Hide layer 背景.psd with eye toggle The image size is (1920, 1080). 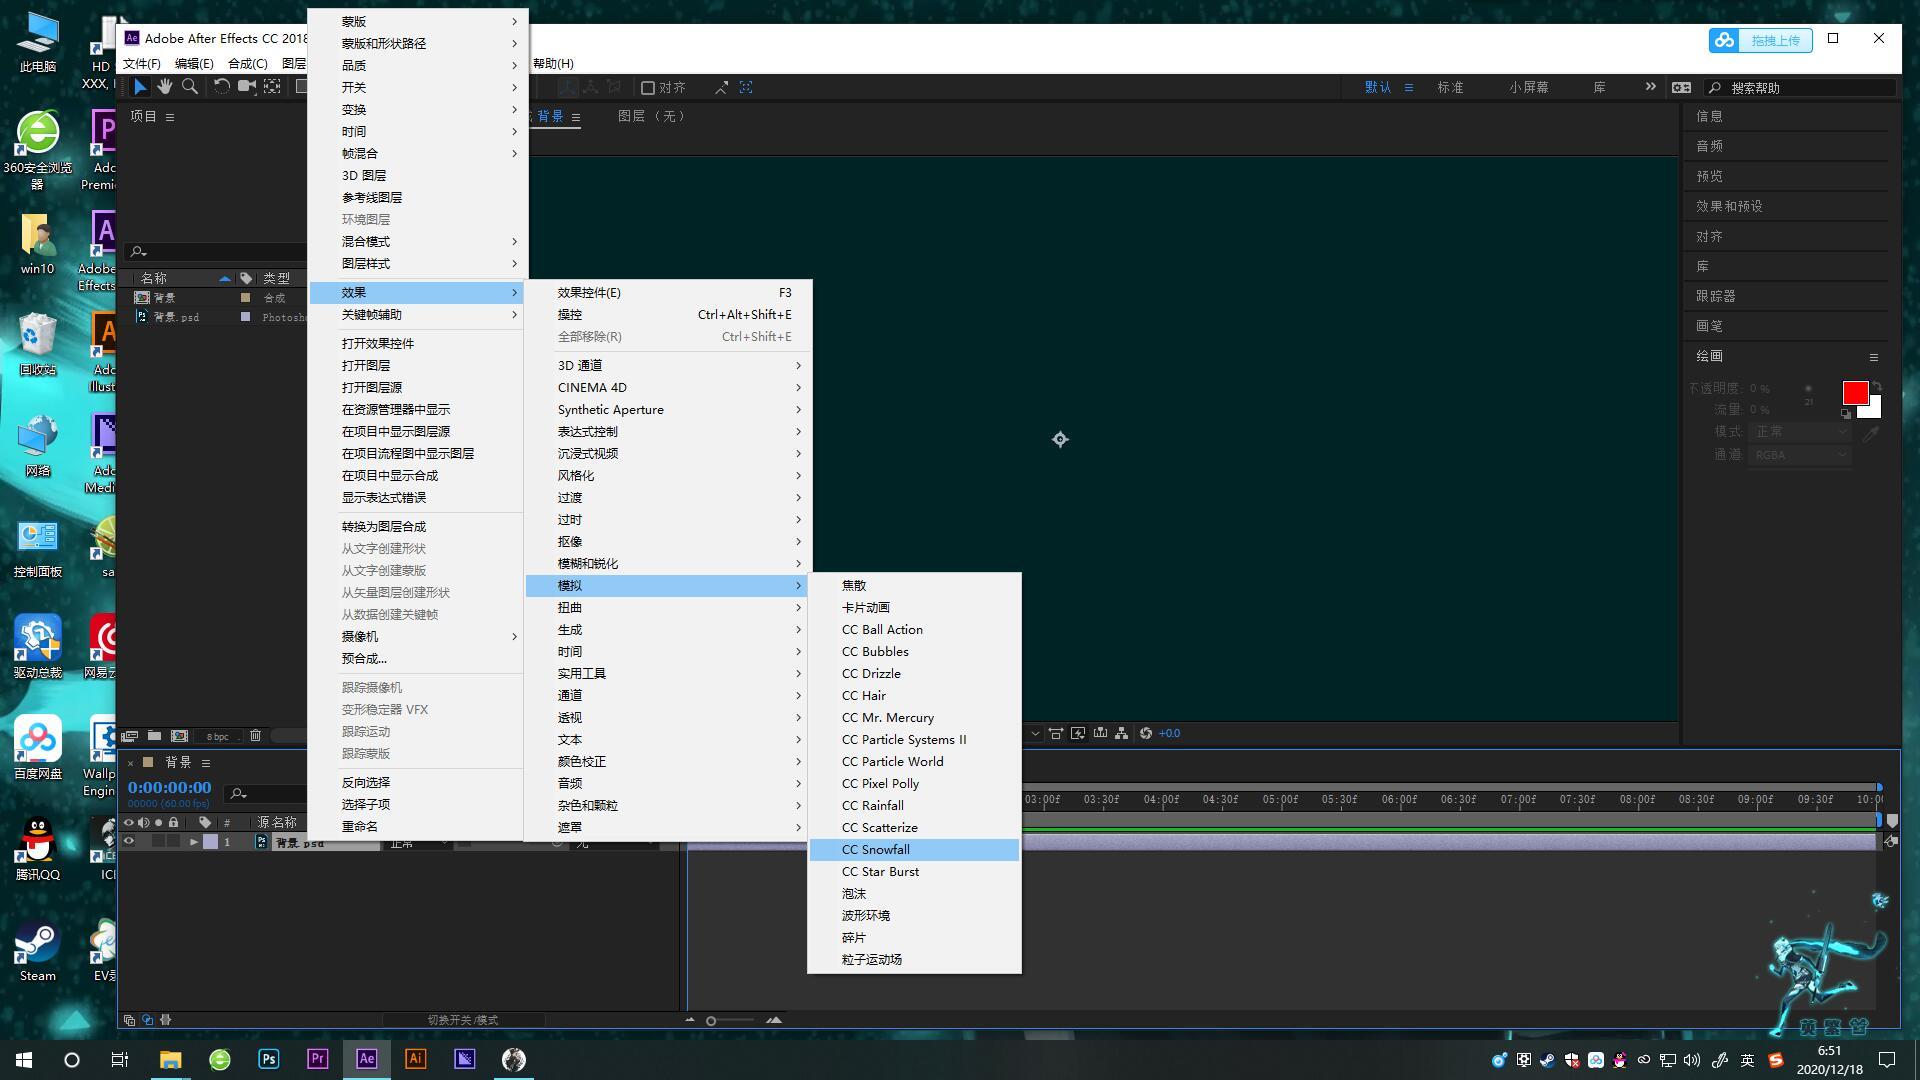[x=128, y=842]
